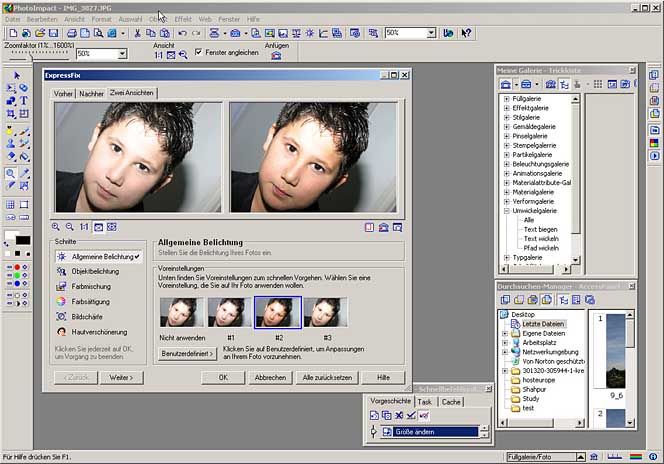The width and height of the screenshot is (664, 464).
Task: Click the Undo arrow in the main toolbar
Action: tap(181, 33)
